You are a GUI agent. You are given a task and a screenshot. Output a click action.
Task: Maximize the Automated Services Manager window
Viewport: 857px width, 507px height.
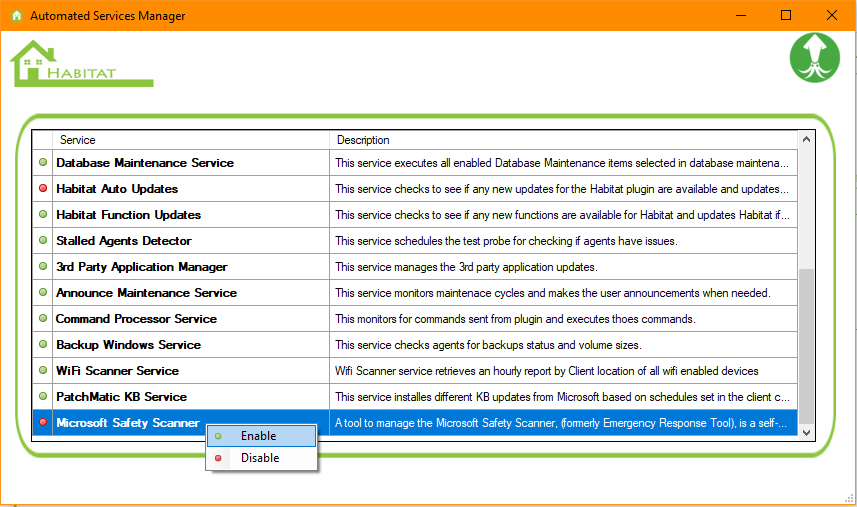pos(786,15)
